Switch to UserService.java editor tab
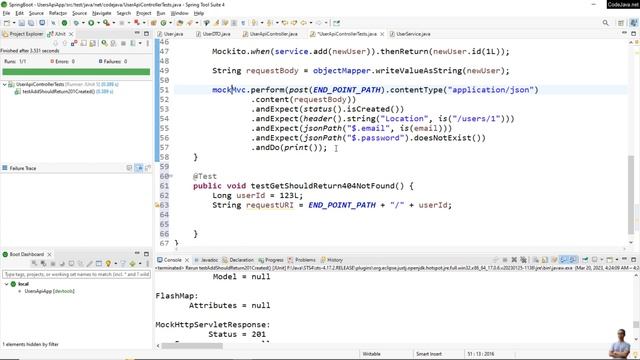Screen dimensions: 640x360 click(410, 34)
